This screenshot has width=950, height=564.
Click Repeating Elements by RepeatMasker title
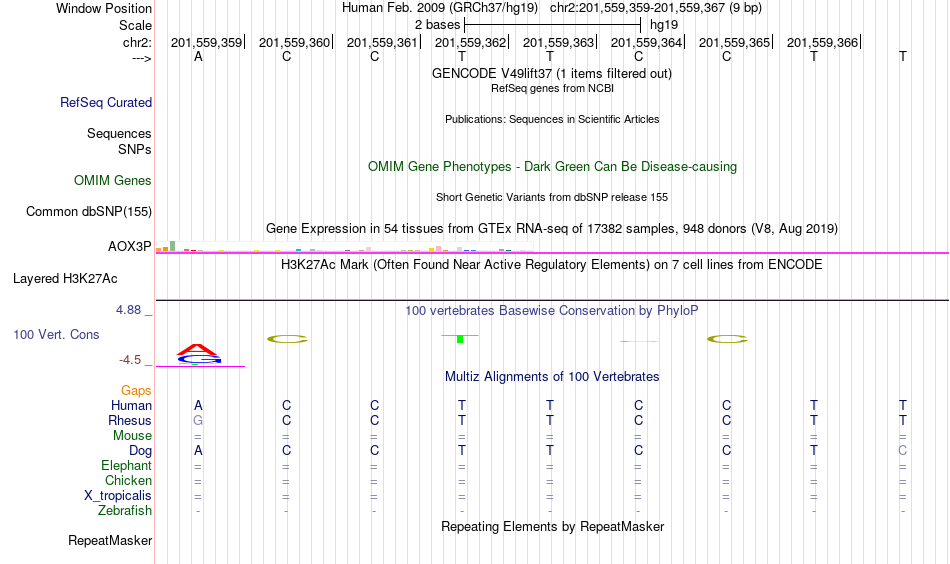coord(552,526)
